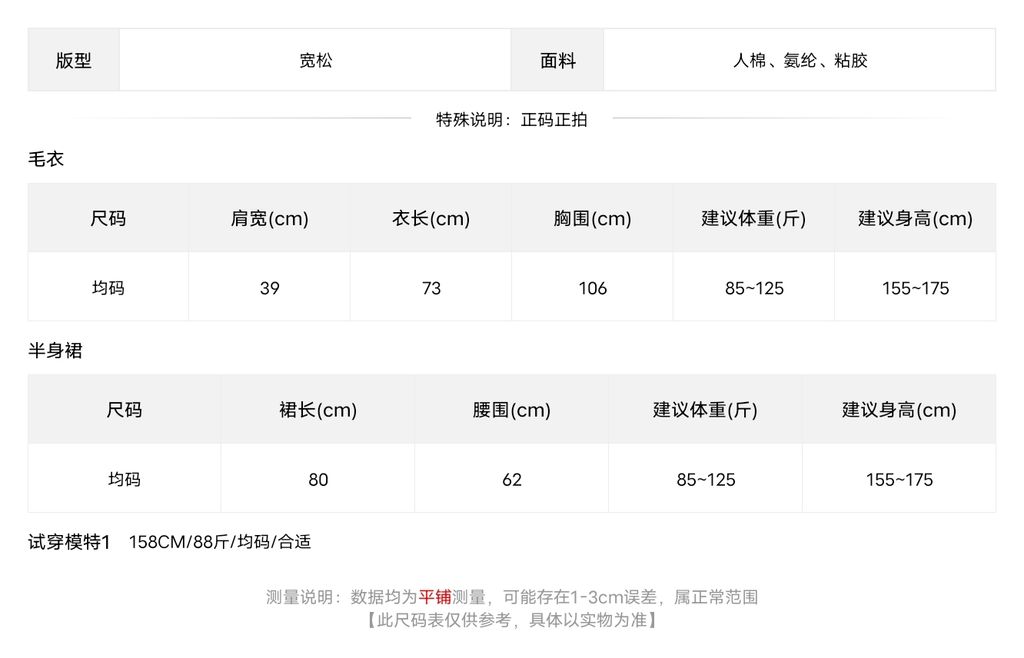Click the 特殊说明: 正码正拍 note
1024x658 pixels.
point(511,119)
